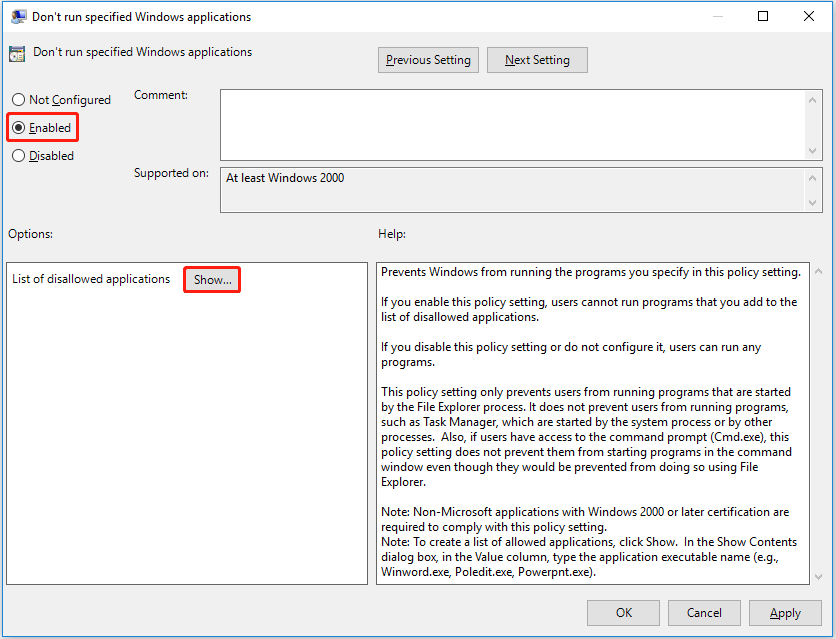This screenshot has height=639, width=836.
Task: Select the Disabled radio button
Action: pyautogui.click(x=18, y=155)
